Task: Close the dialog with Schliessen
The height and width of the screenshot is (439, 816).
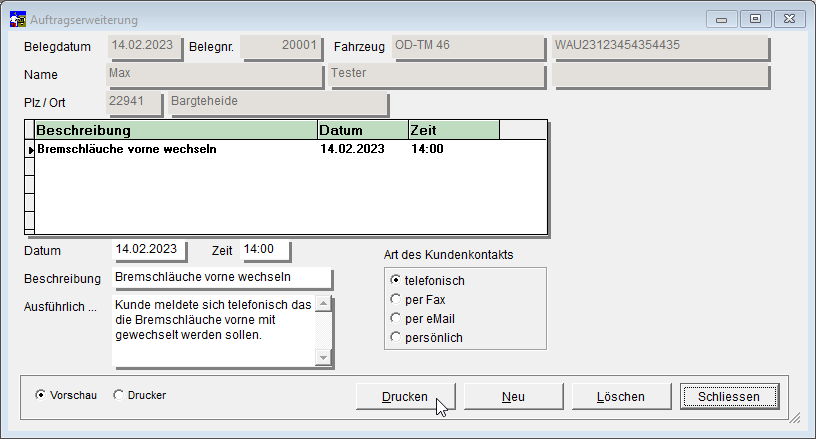Action: pos(729,396)
